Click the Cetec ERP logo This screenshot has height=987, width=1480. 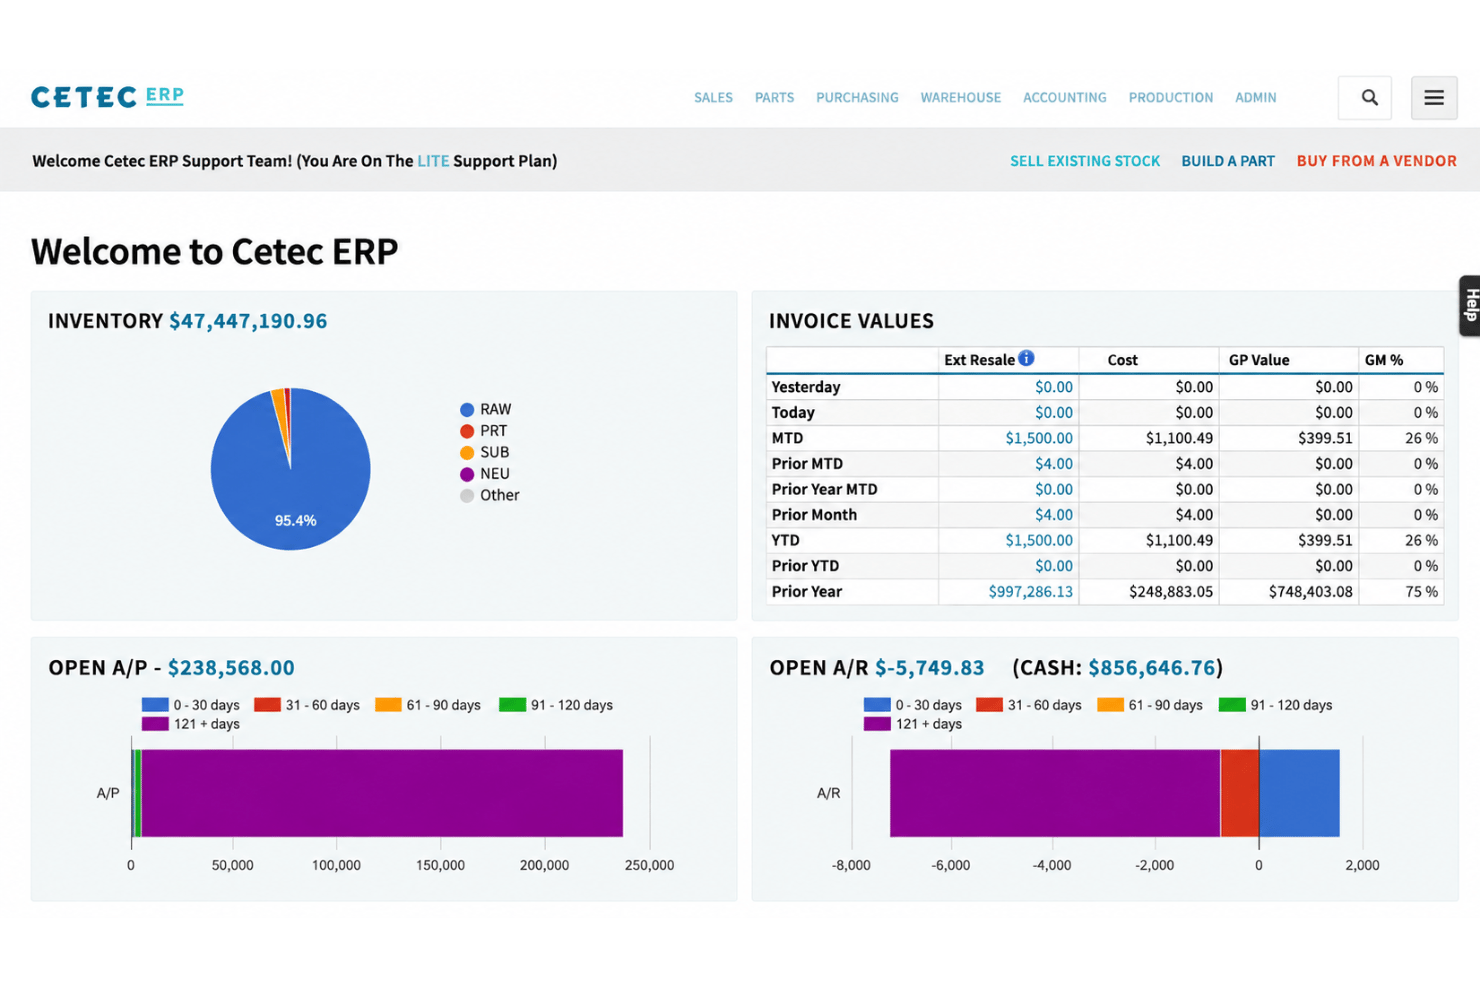pyautogui.click(x=107, y=96)
